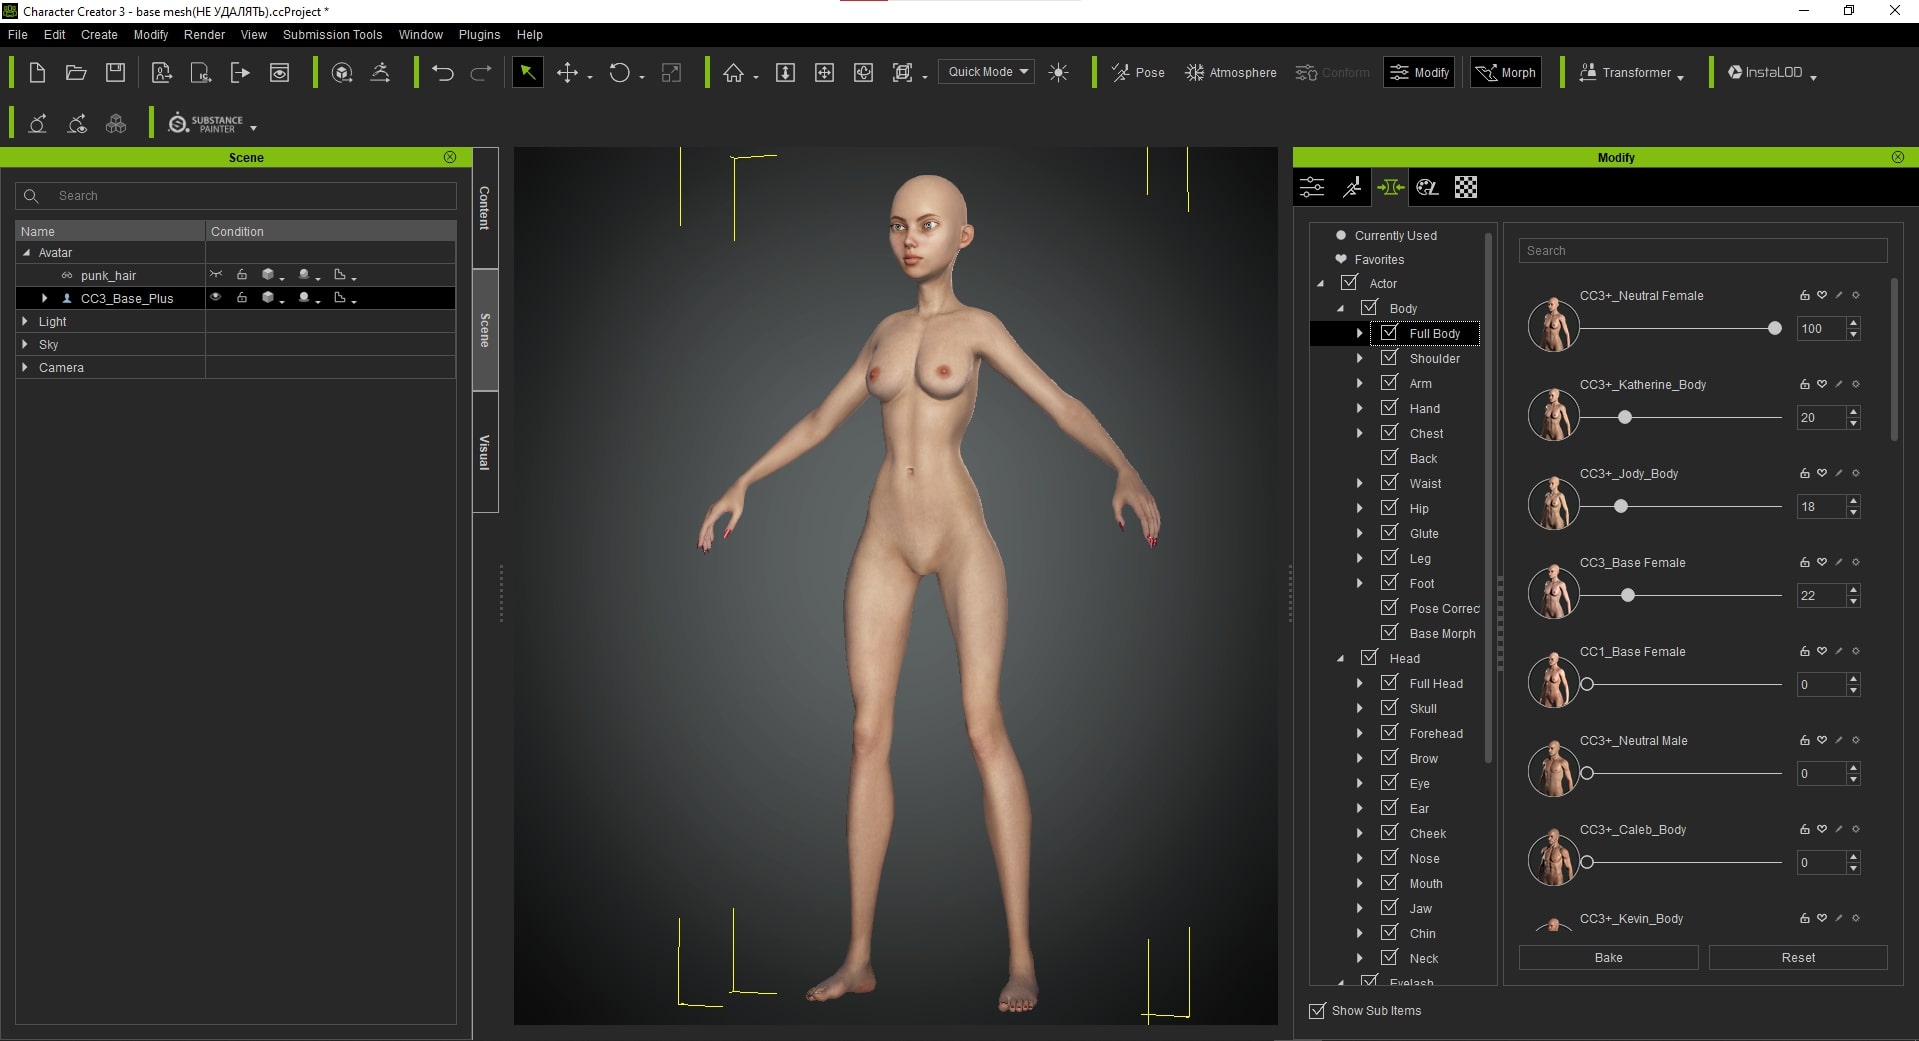
Task: Open the Substance Painter launcher
Action: pos(206,124)
